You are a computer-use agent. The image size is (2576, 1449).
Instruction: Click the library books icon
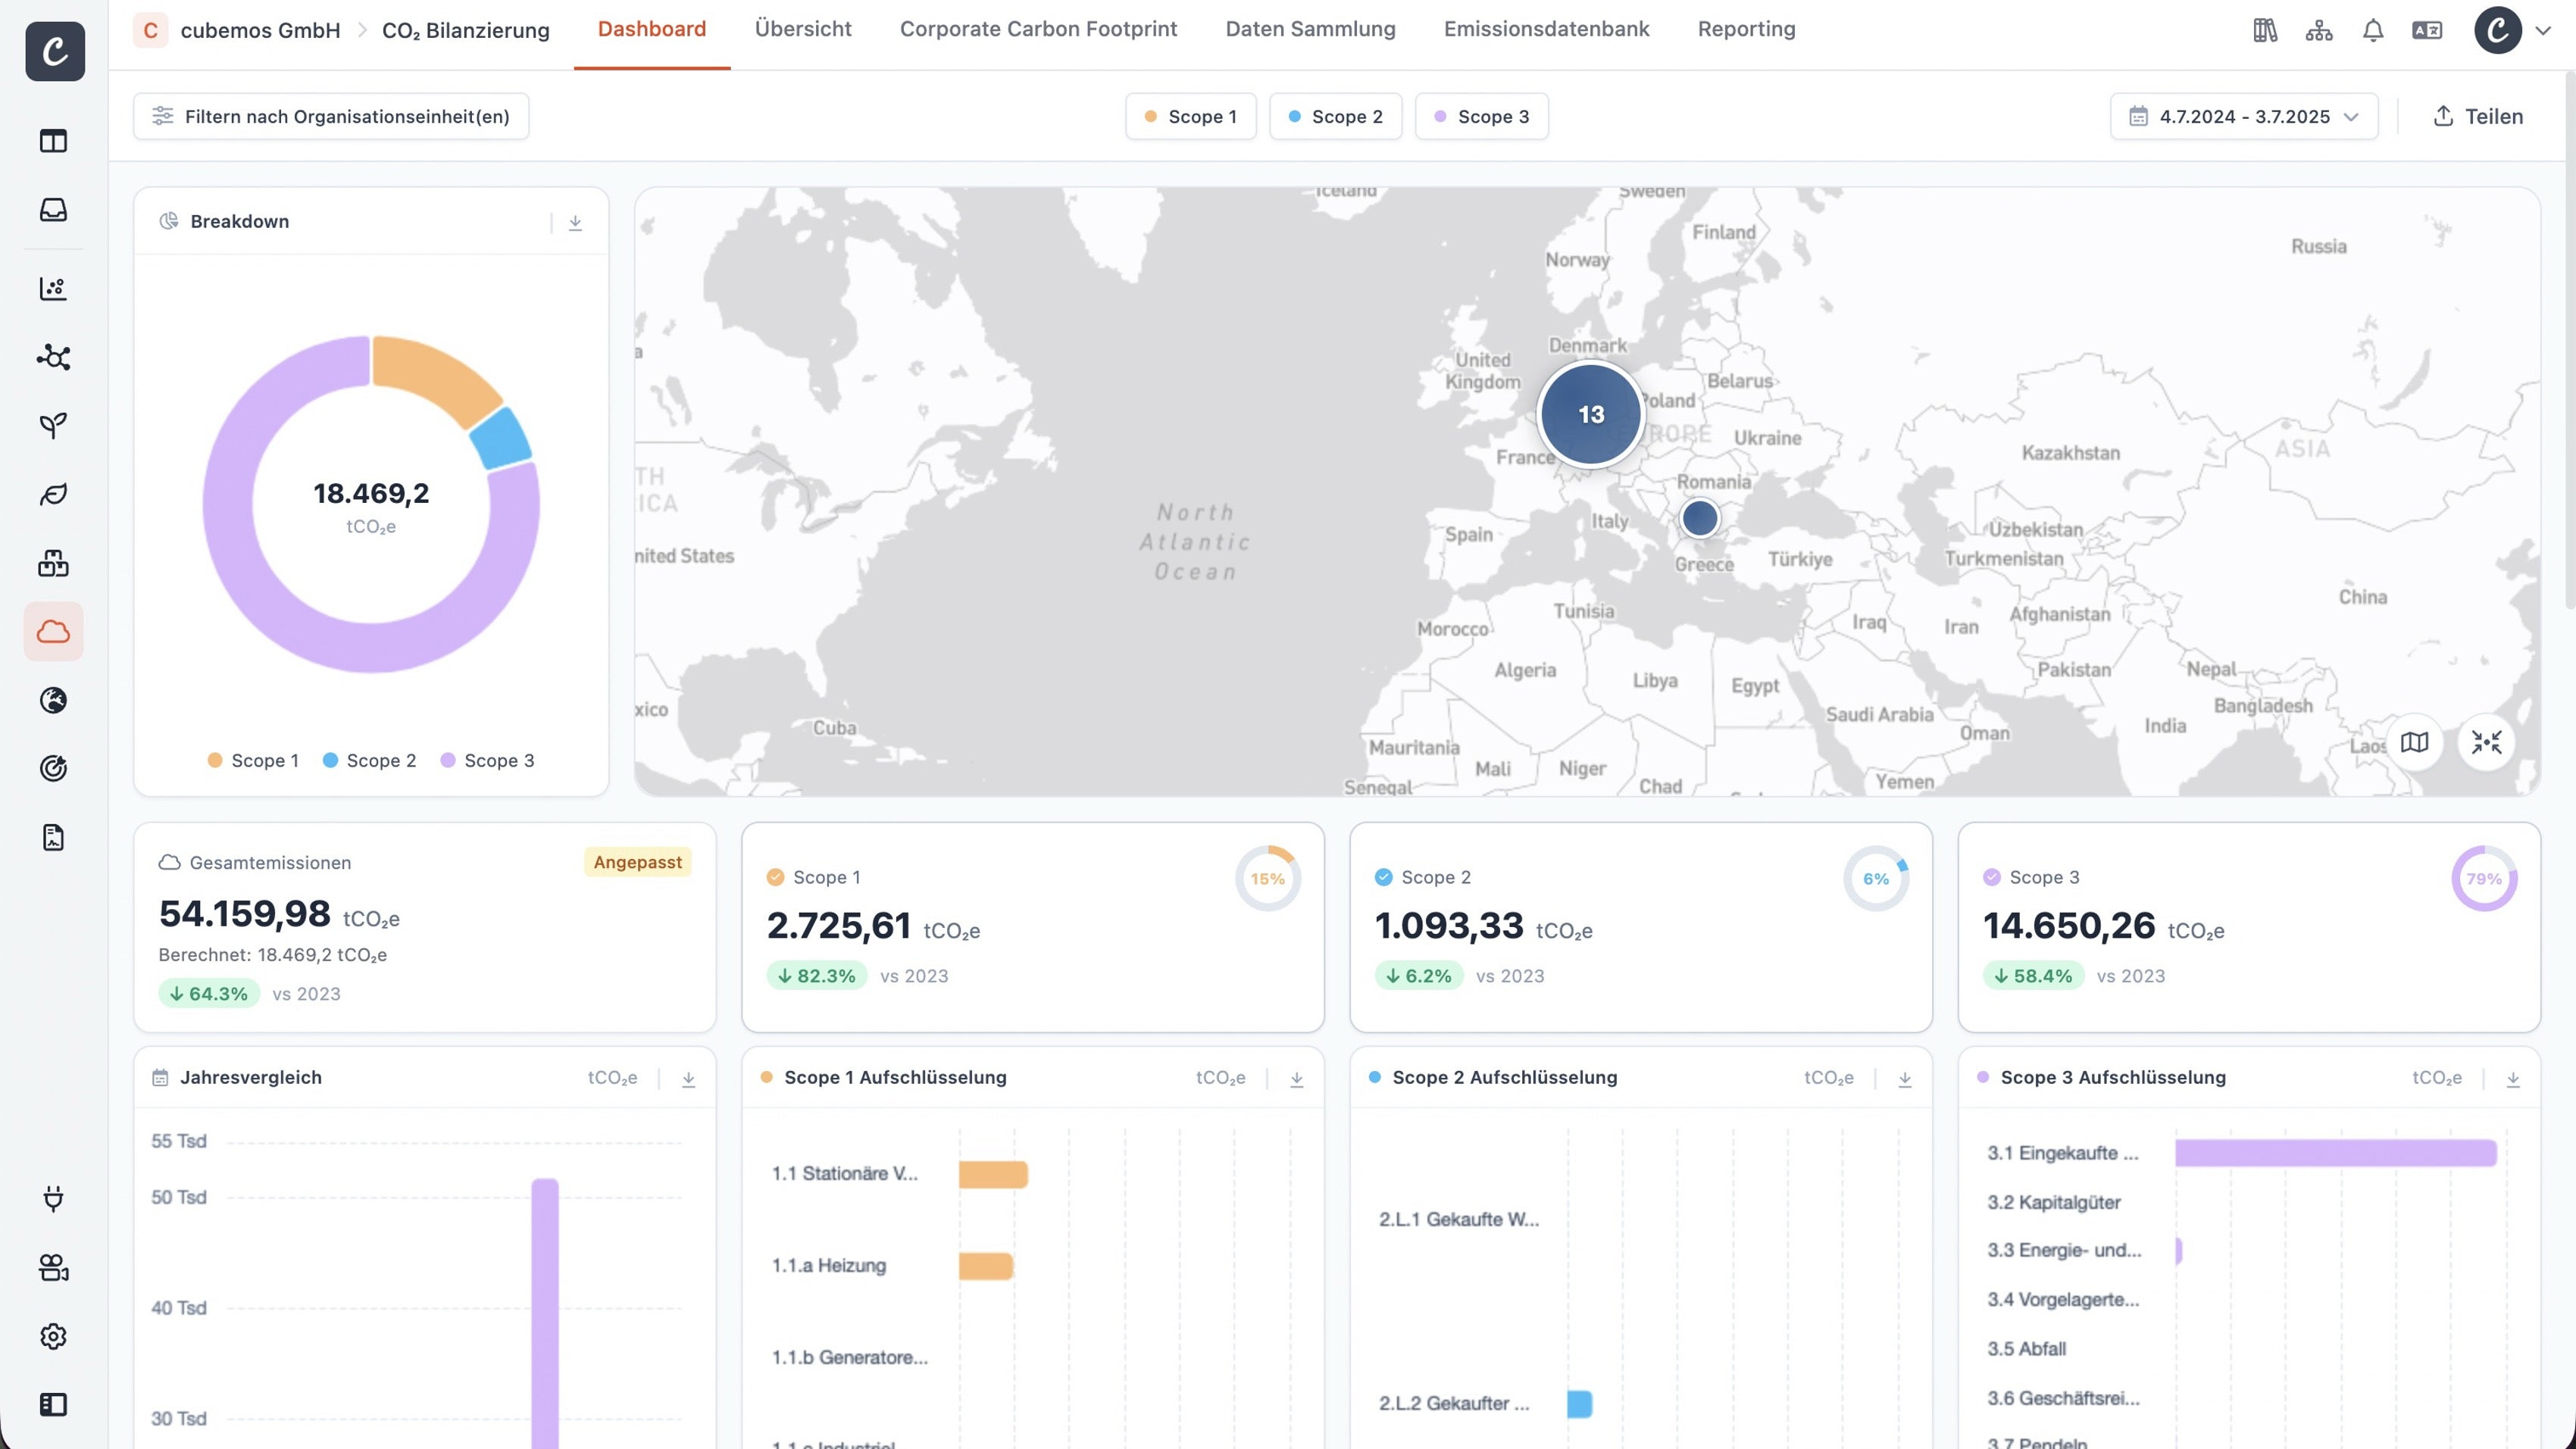point(2265,31)
